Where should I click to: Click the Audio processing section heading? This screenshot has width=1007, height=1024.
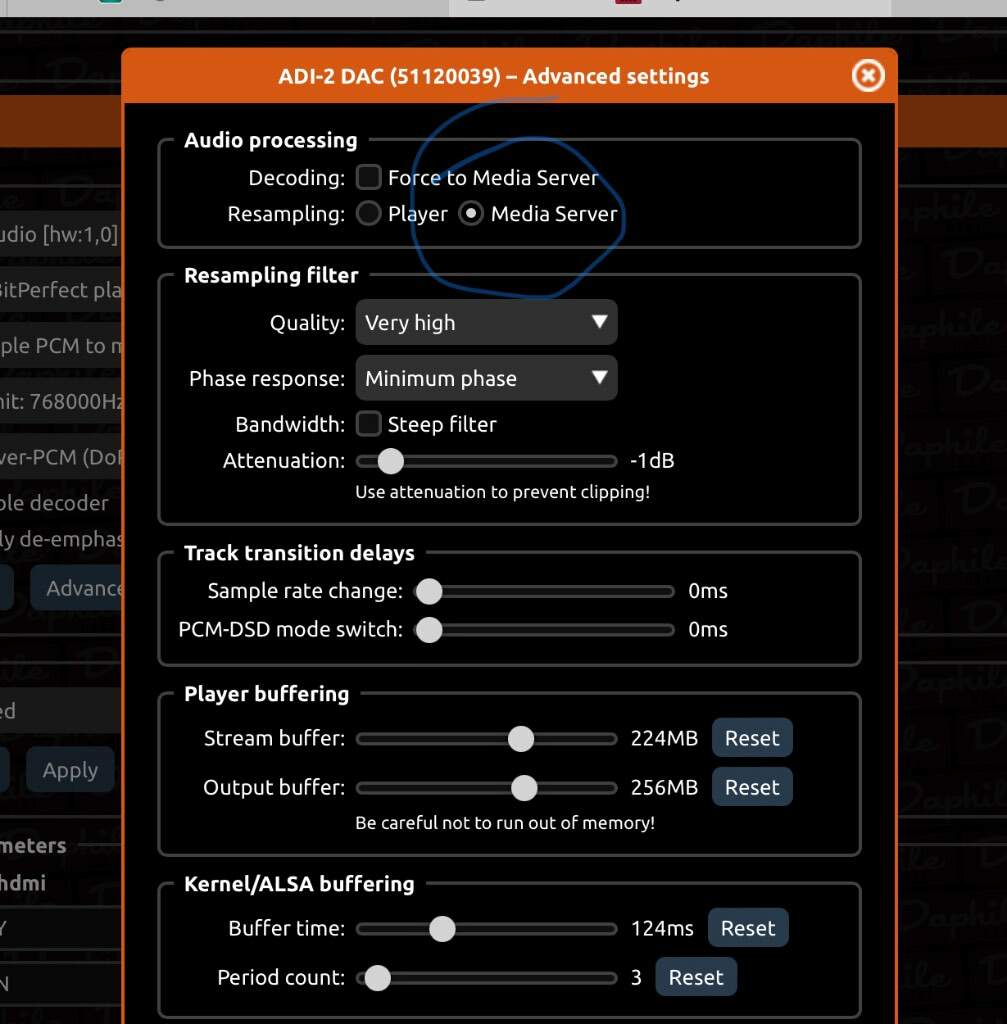270,140
